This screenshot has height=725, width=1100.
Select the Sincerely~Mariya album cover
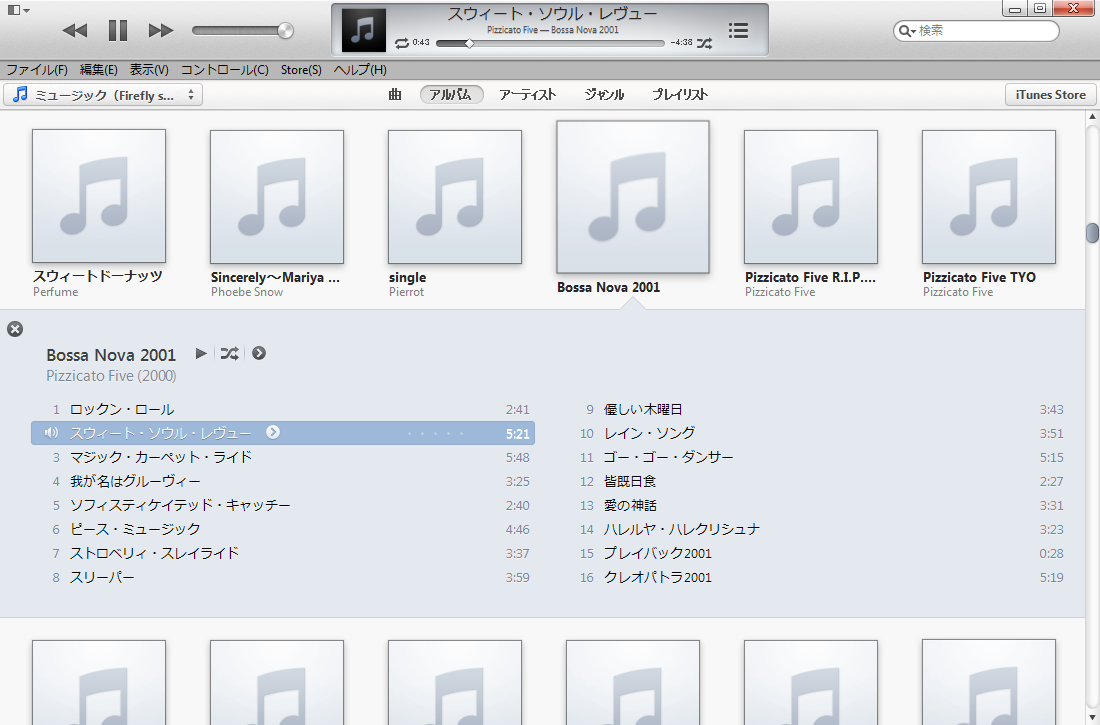click(277, 197)
